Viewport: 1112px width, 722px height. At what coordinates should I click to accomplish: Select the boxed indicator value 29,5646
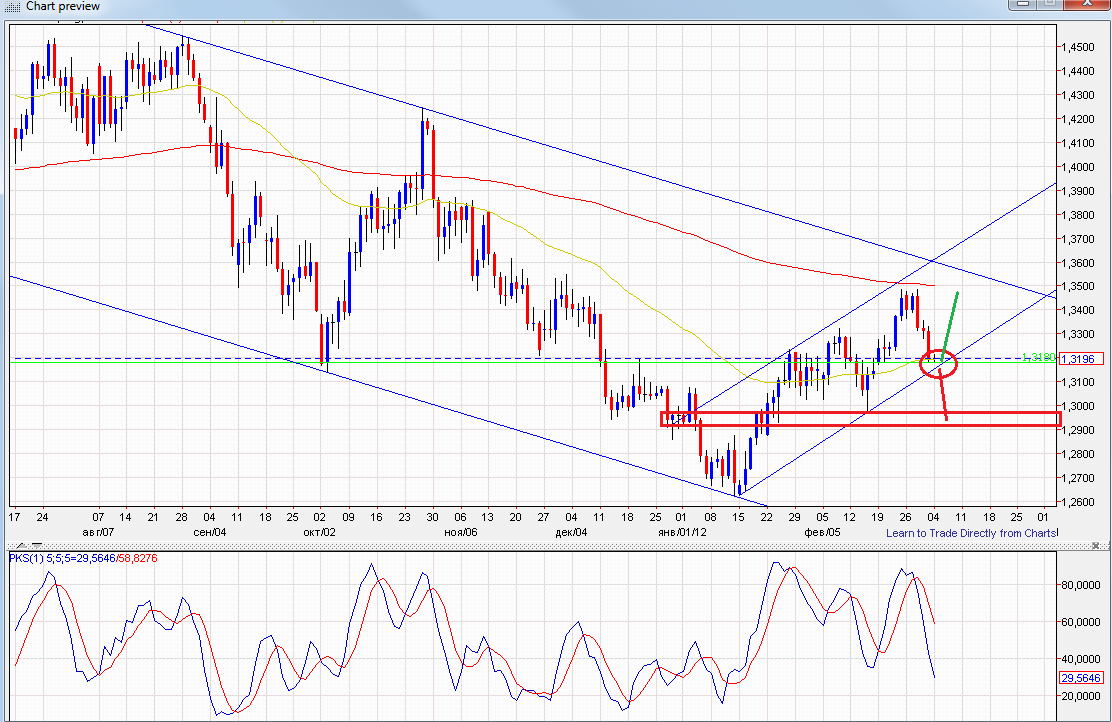[1080, 678]
